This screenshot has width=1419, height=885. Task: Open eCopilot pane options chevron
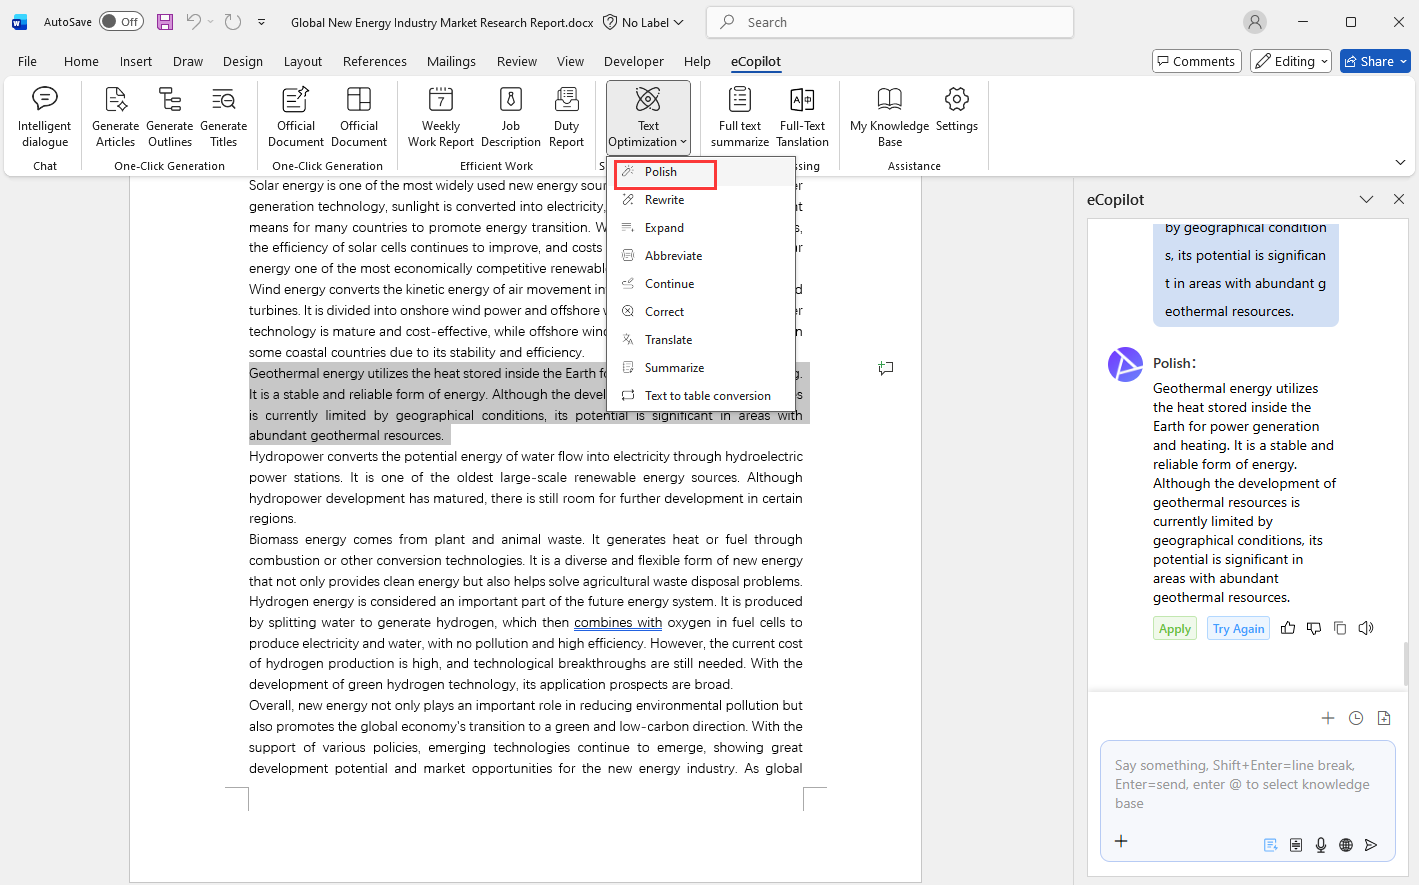[x=1366, y=199]
